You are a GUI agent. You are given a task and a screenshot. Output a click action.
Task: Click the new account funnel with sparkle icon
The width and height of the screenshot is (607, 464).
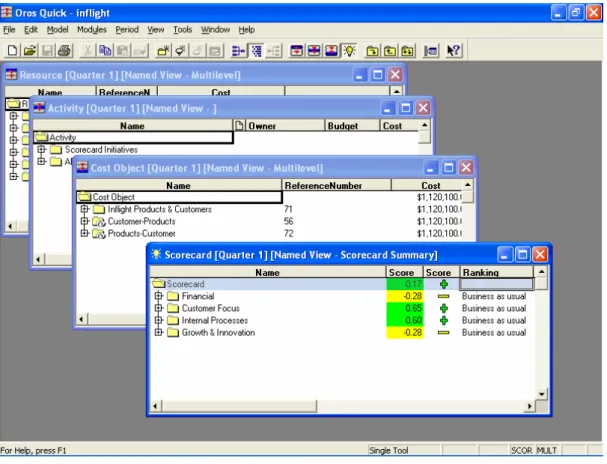click(180, 50)
